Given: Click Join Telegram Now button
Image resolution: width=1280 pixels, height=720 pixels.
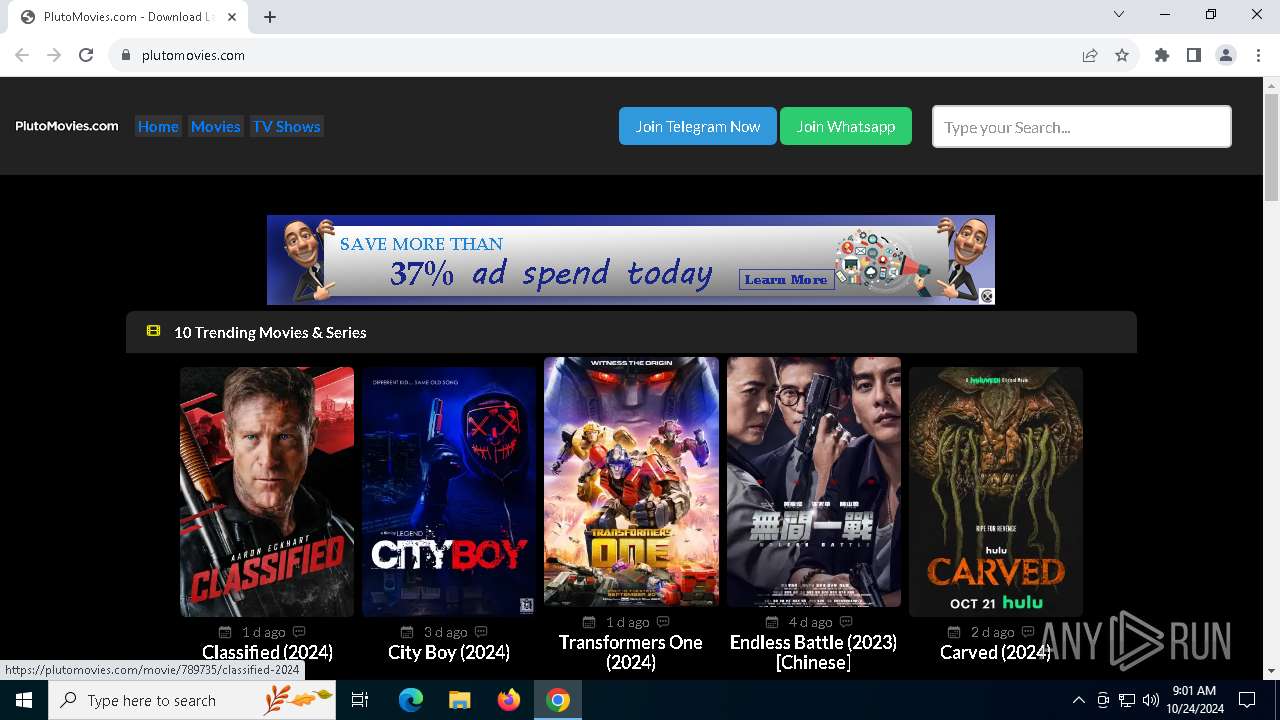Looking at the screenshot, I should point(698,126).
